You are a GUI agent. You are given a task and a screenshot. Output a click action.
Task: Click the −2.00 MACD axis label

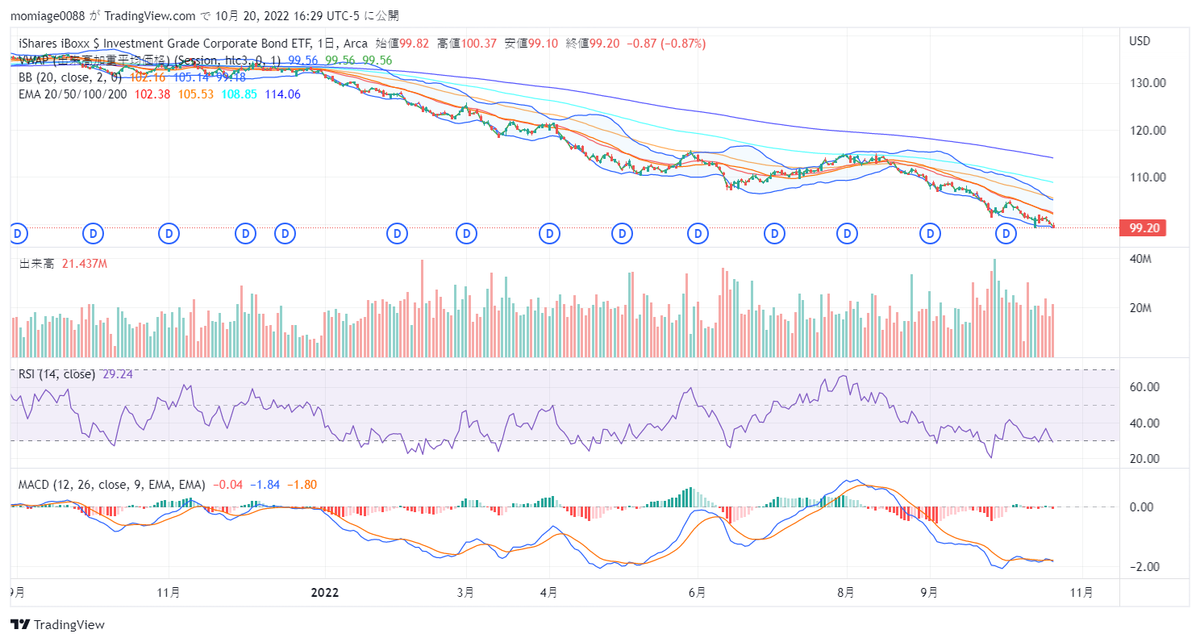[1143, 567]
